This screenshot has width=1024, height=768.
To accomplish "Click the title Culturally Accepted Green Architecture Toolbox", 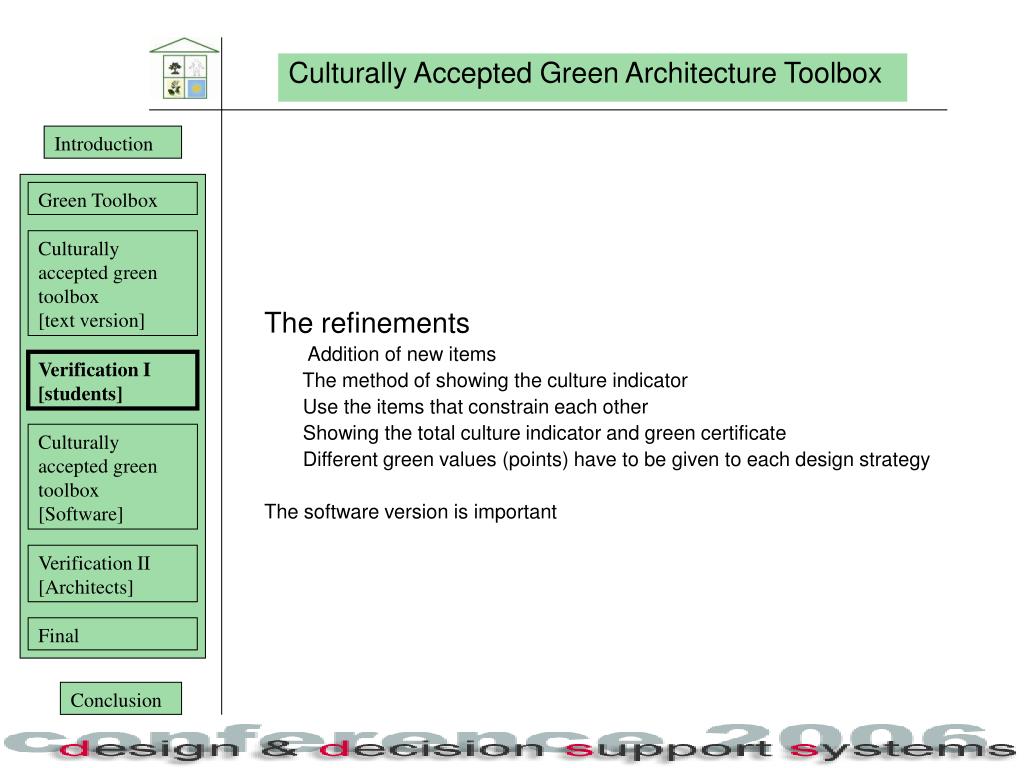I will pos(592,77).
